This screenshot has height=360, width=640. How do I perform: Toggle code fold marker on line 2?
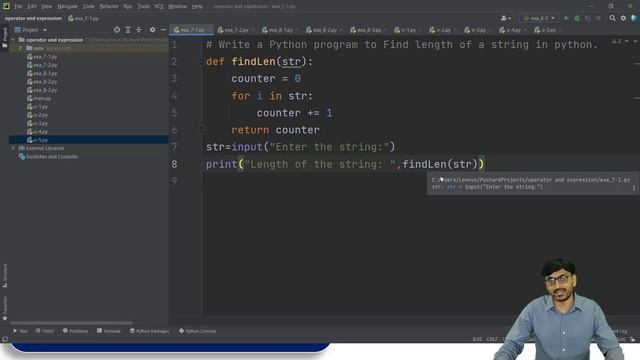201,62
